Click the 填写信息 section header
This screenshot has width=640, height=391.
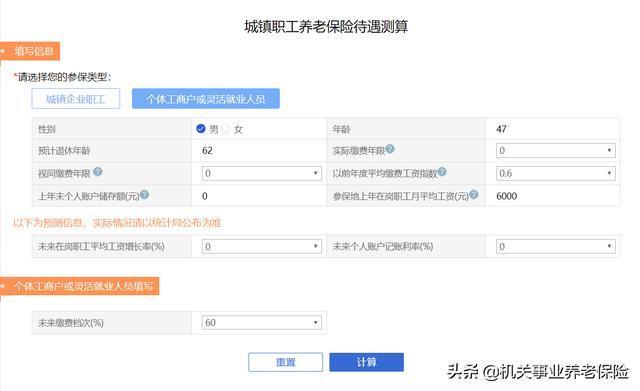click(30, 51)
